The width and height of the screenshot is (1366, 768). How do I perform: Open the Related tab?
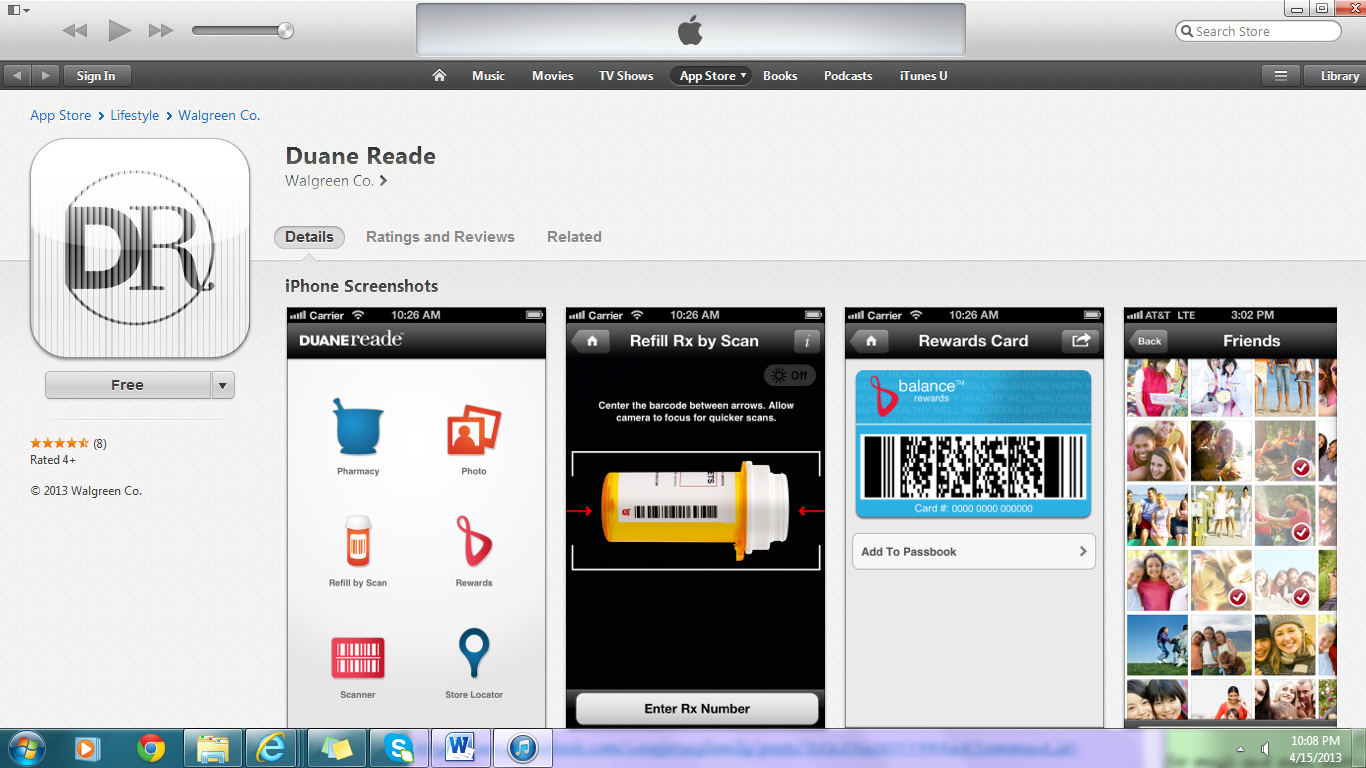[x=574, y=237]
